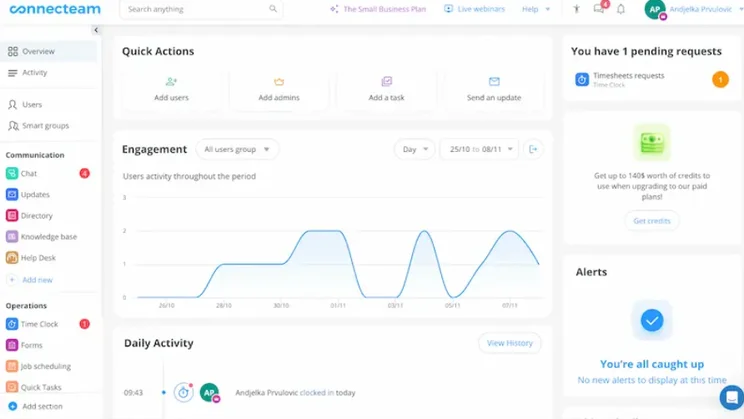This screenshot has height=419, width=744.
Task: Open the notifications bell
Action: pyautogui.click(x=621, y=9)
